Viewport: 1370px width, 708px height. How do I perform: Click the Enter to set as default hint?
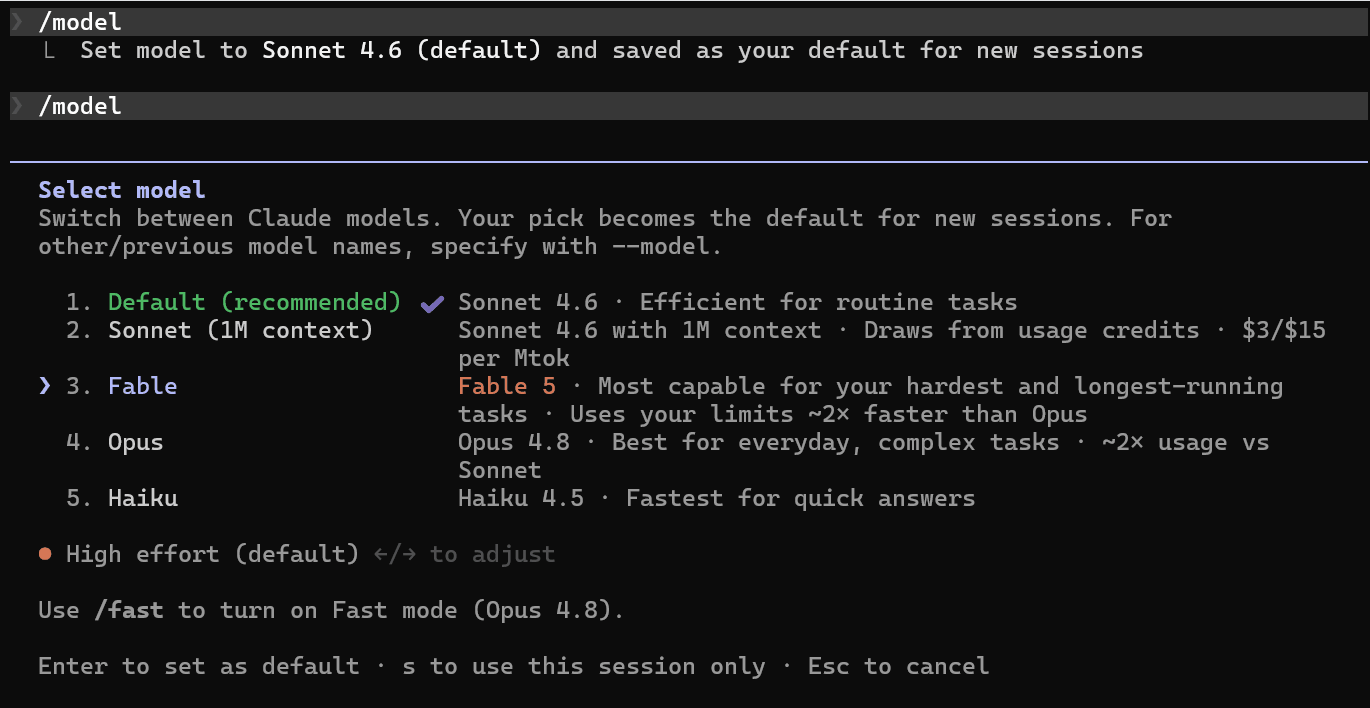click(198, 666)
